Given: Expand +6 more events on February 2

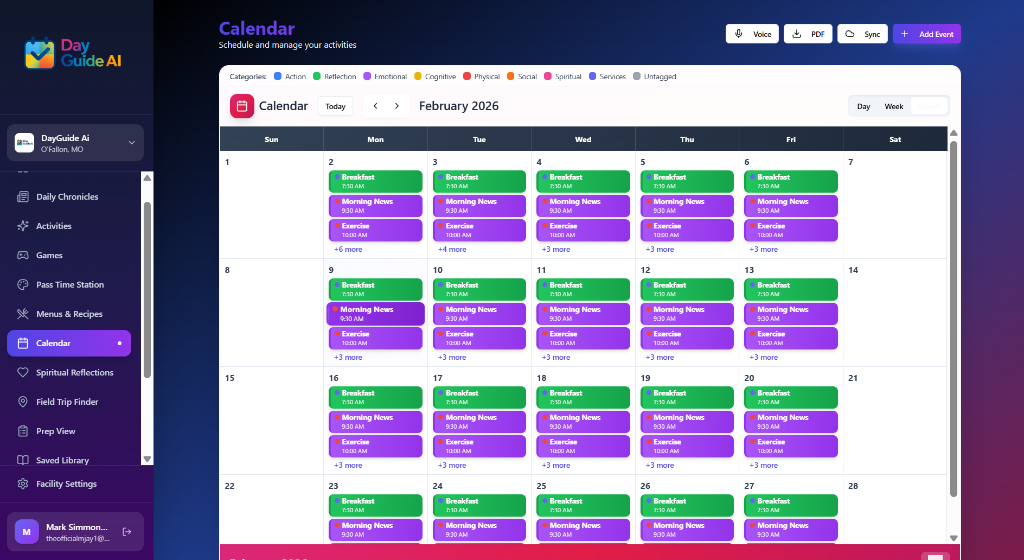Looking at the screenshot, I should [348, 249].
